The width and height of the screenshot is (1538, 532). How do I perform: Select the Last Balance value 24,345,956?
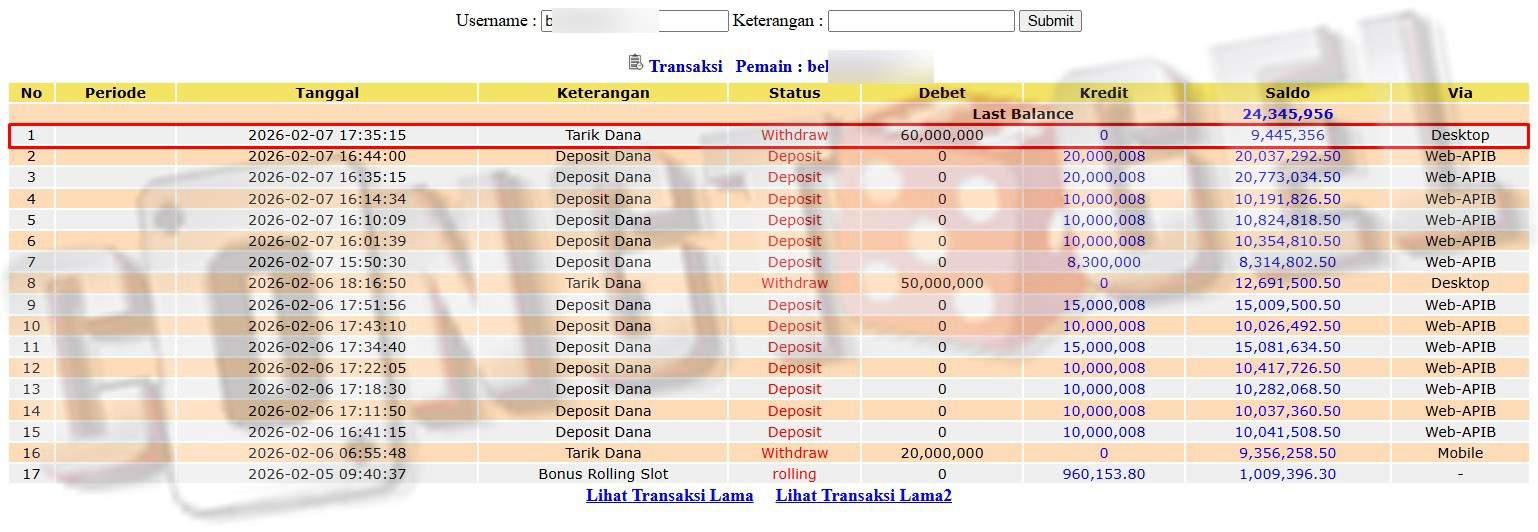[x=1287, y=114]
